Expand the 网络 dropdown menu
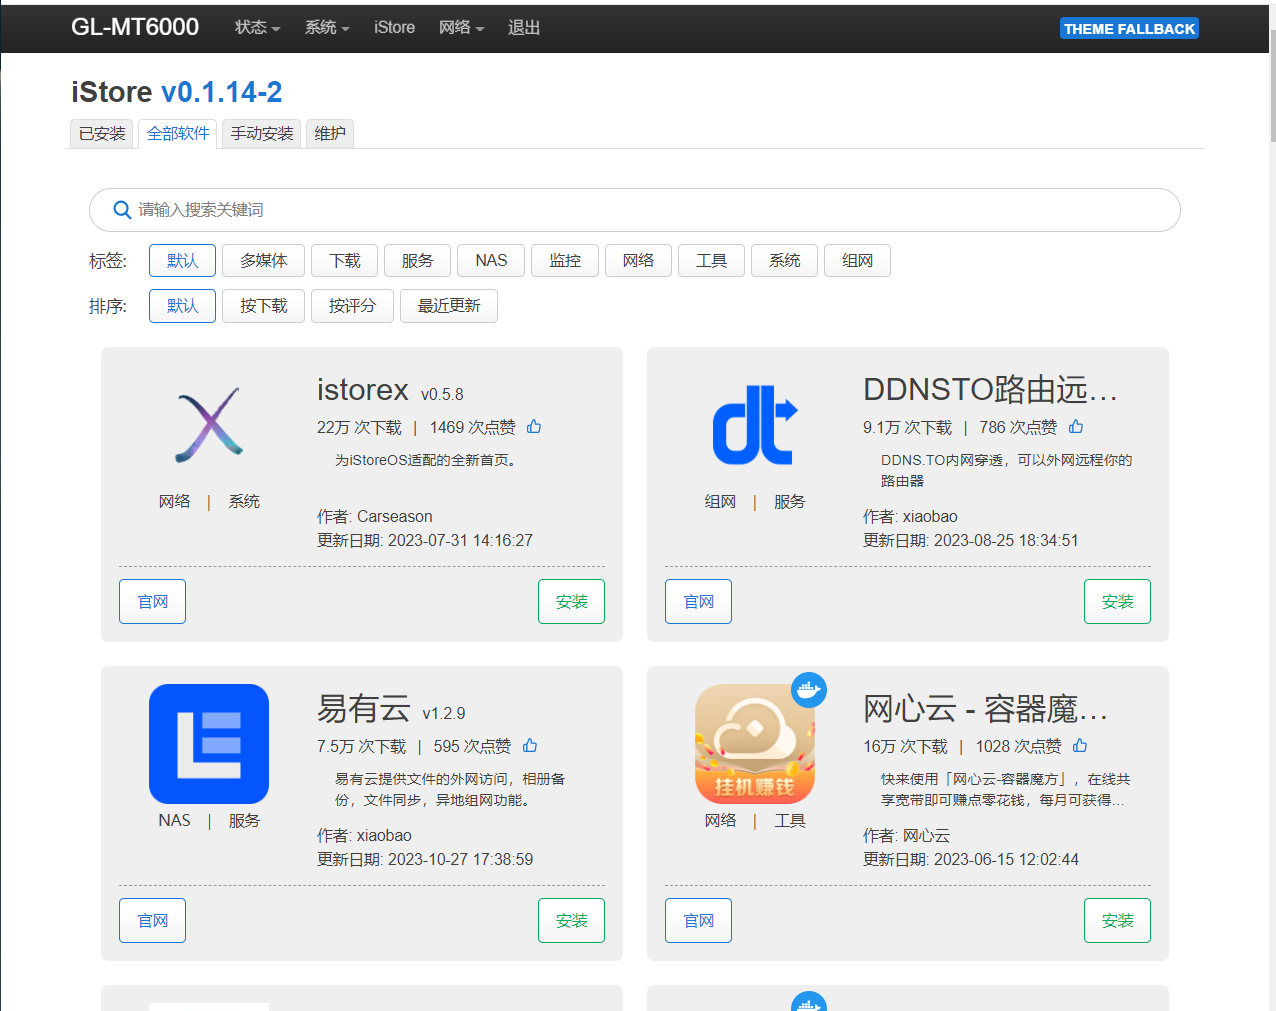The width and height of the screenshot is (1276, 1011). 461,28
